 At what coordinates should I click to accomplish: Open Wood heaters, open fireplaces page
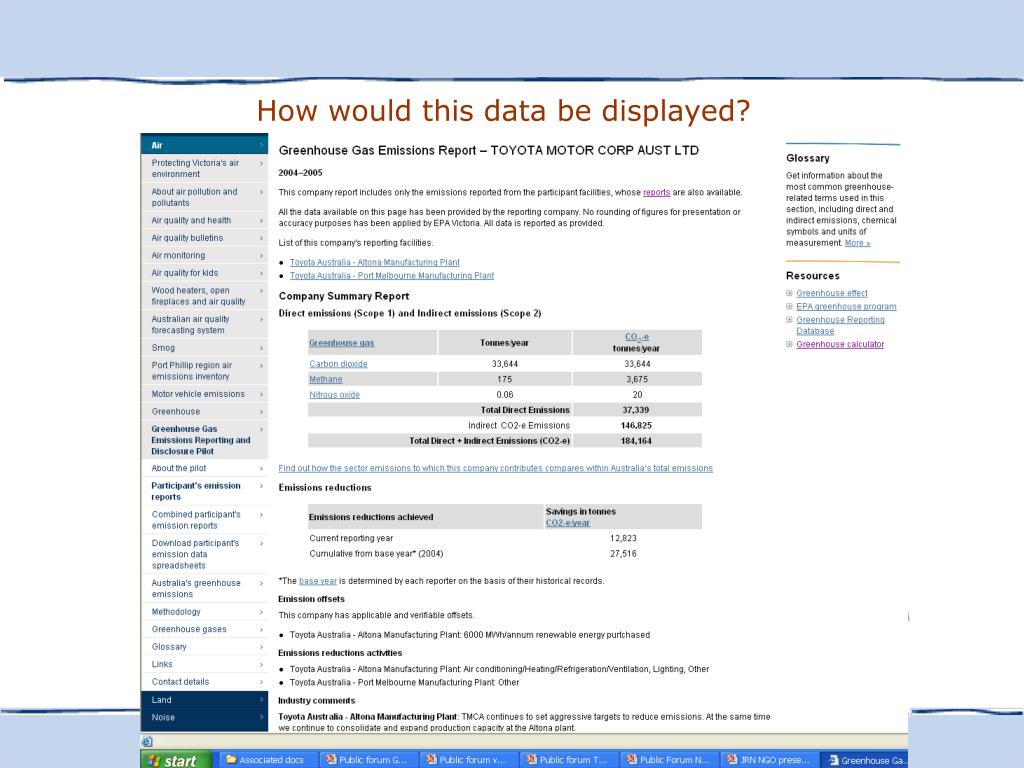click(x=204, y=296)
